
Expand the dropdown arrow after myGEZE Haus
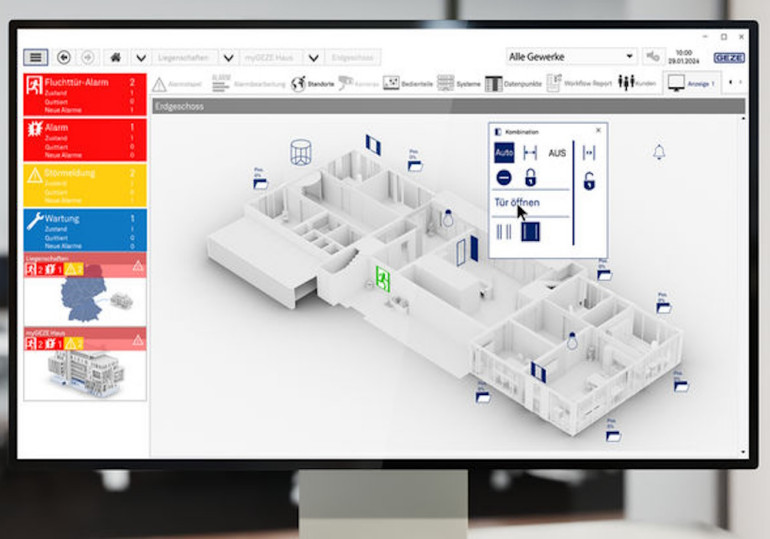pyautogui.click(x=314, y=58)
